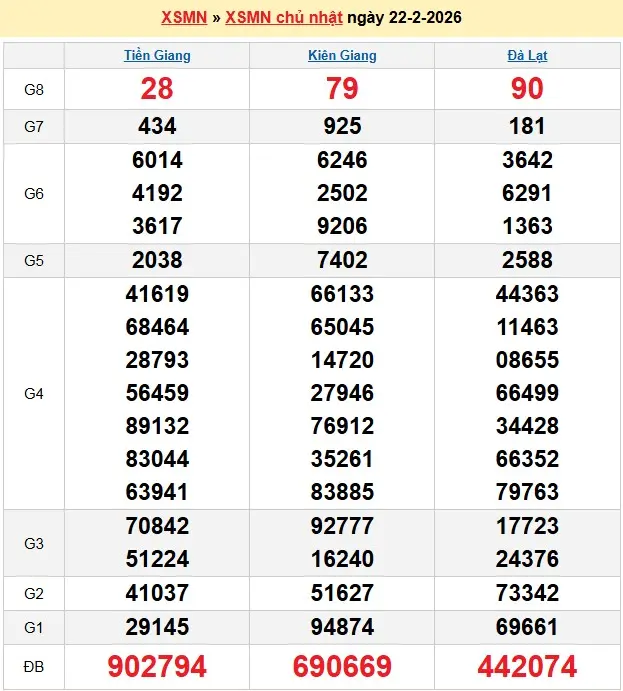Open the Tiền Giang province link
This screenshot has height=691, width=623.
click(x=157, y=55)
